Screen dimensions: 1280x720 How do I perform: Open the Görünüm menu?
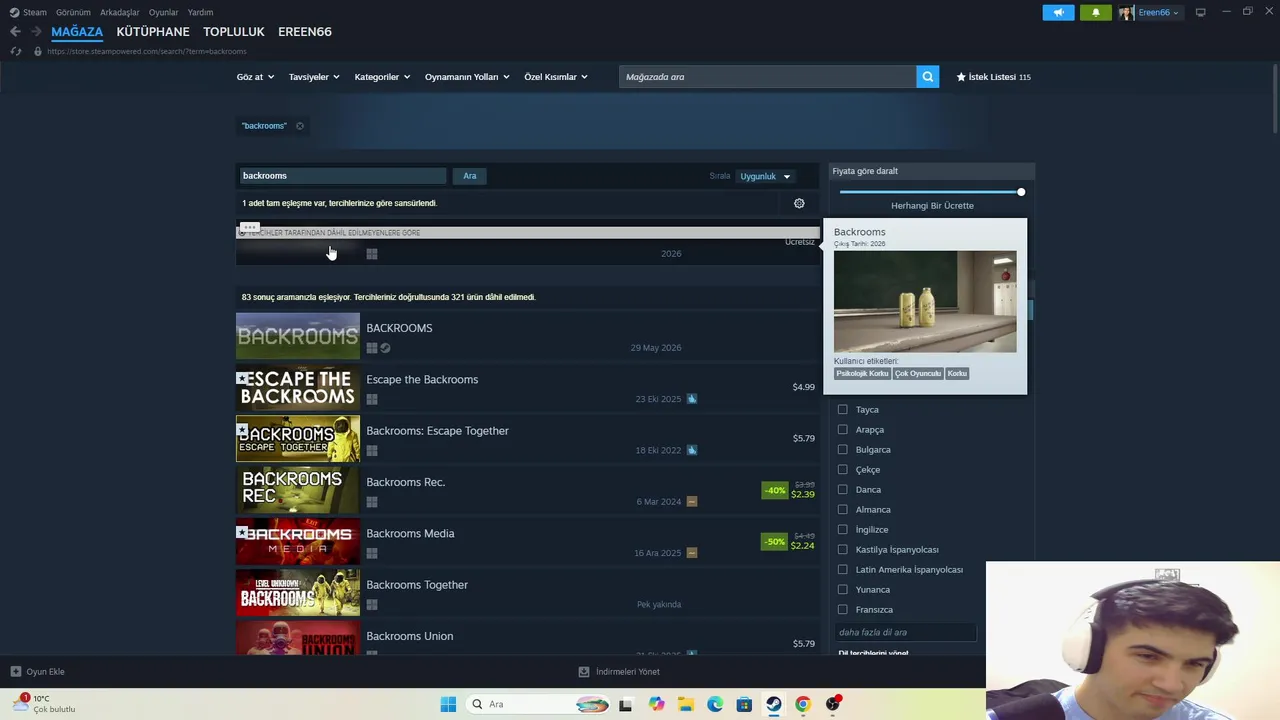pyautogui.click(x=73, y=12)
